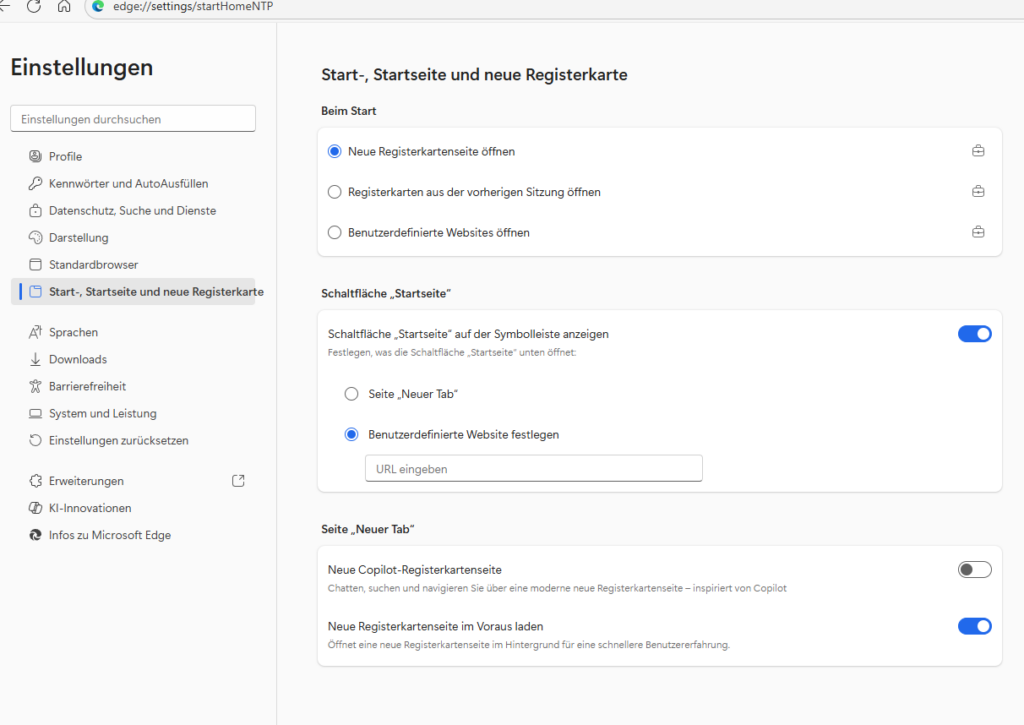Click the URL eingeben text field
This screenshot has height=725, width=1024.
533,469
